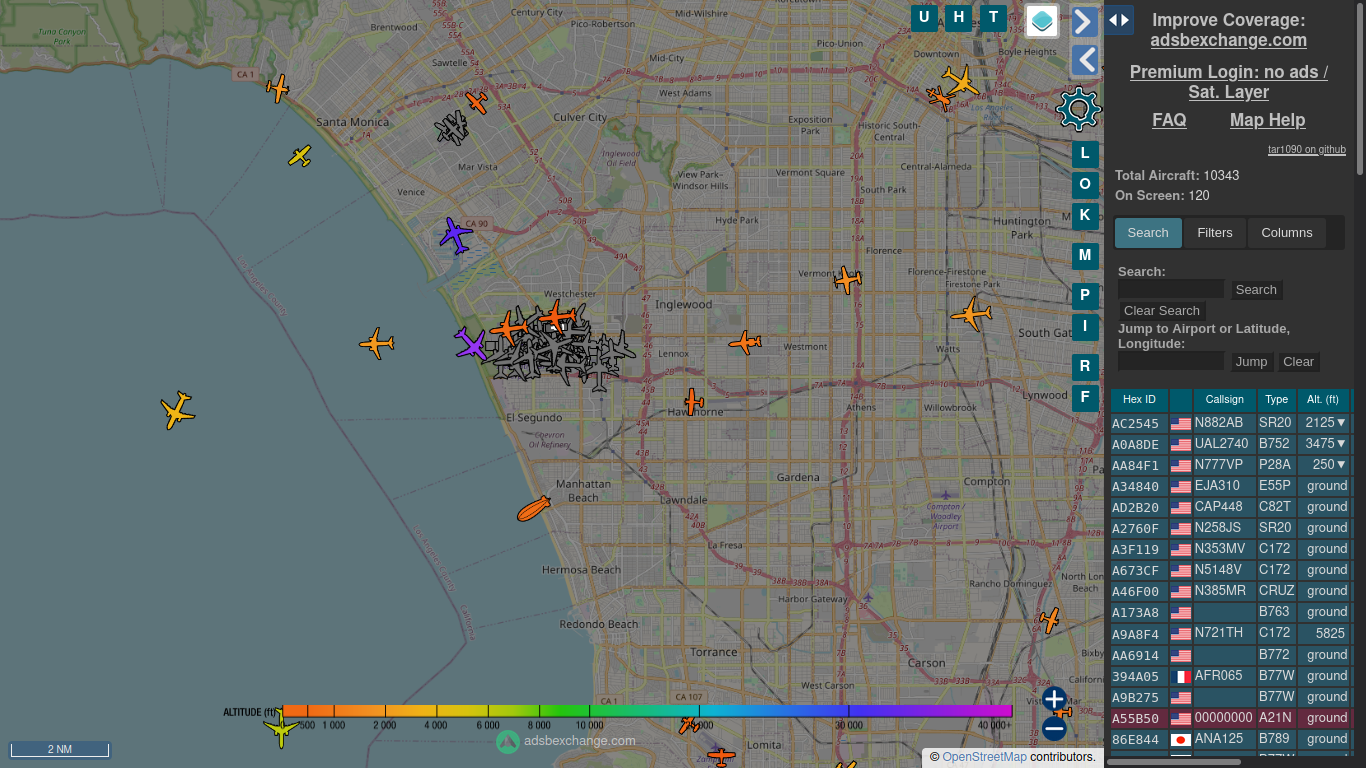Viewport: 1366px width, 768px height.
Task: Select orange aircraft near Vermont Avenue
Action: 847,280
